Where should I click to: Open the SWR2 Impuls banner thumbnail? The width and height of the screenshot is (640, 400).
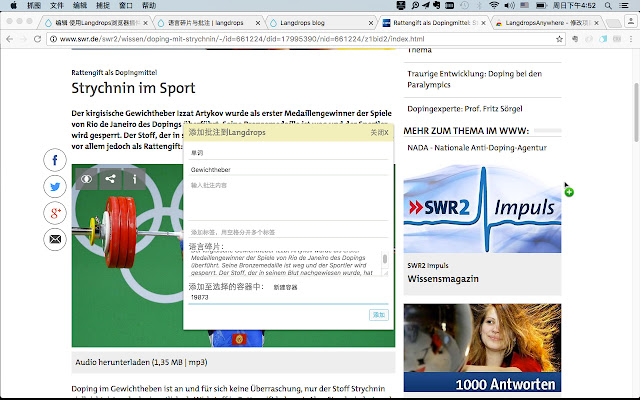tap(482, 209)
